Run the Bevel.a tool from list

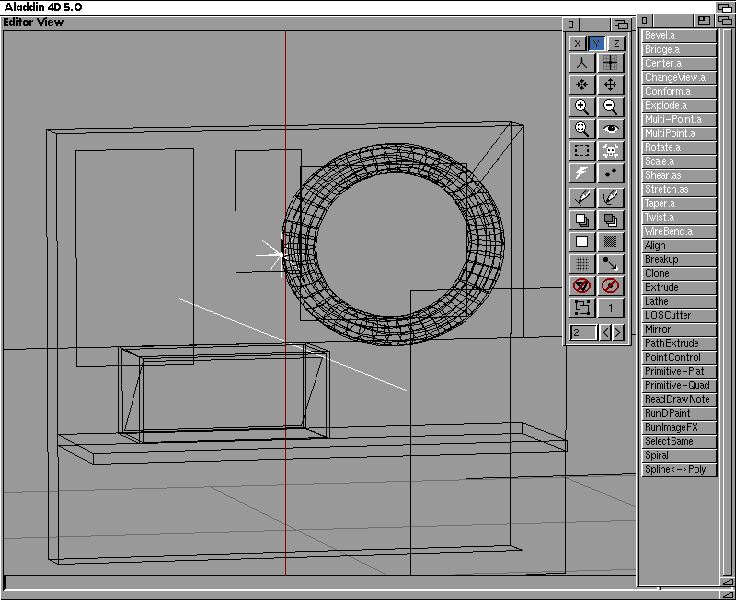click(679, 36)
